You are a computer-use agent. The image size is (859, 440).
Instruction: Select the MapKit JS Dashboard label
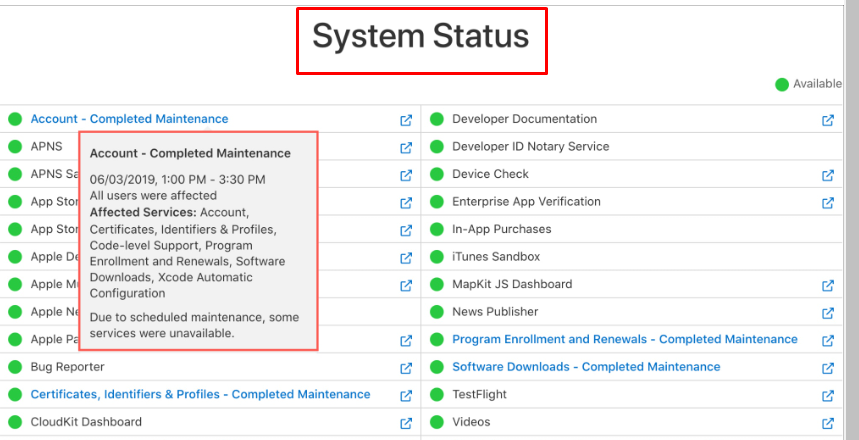click(x=512, y=284)
